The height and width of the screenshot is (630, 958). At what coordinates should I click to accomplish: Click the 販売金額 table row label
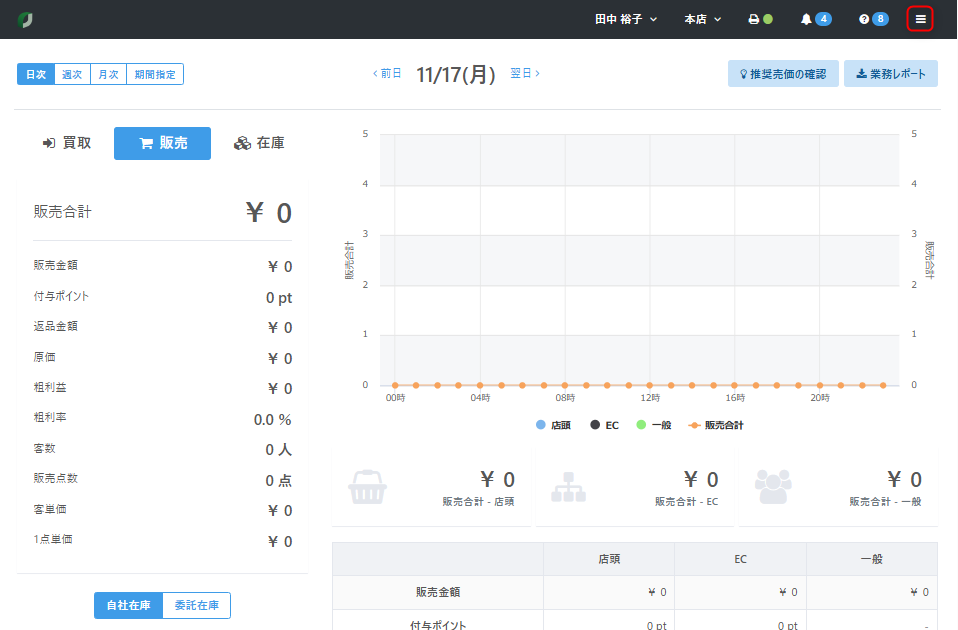(438, 592)
